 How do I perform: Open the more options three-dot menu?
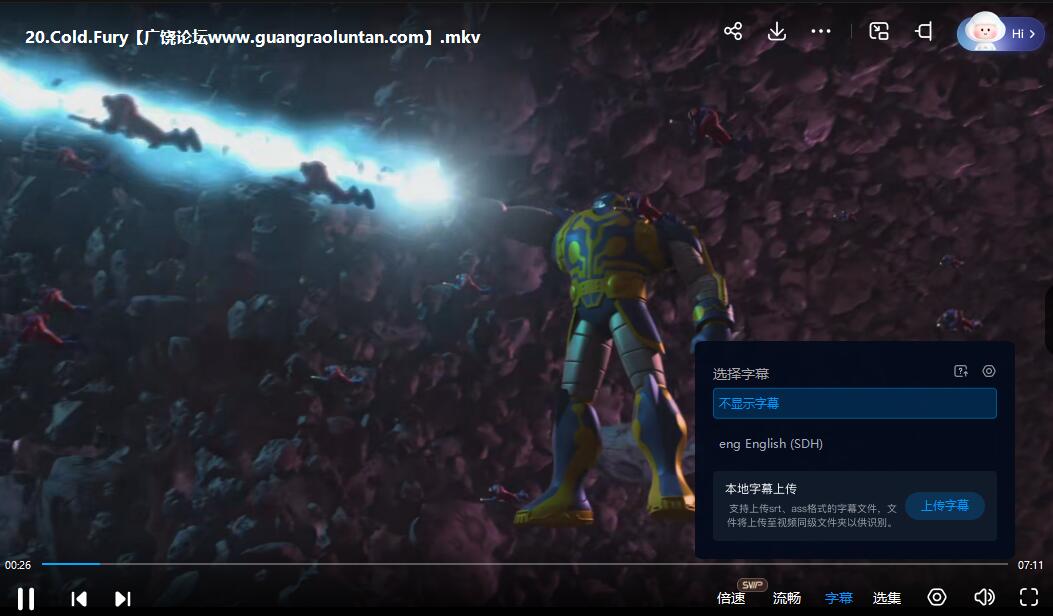(x=821, y=32)
